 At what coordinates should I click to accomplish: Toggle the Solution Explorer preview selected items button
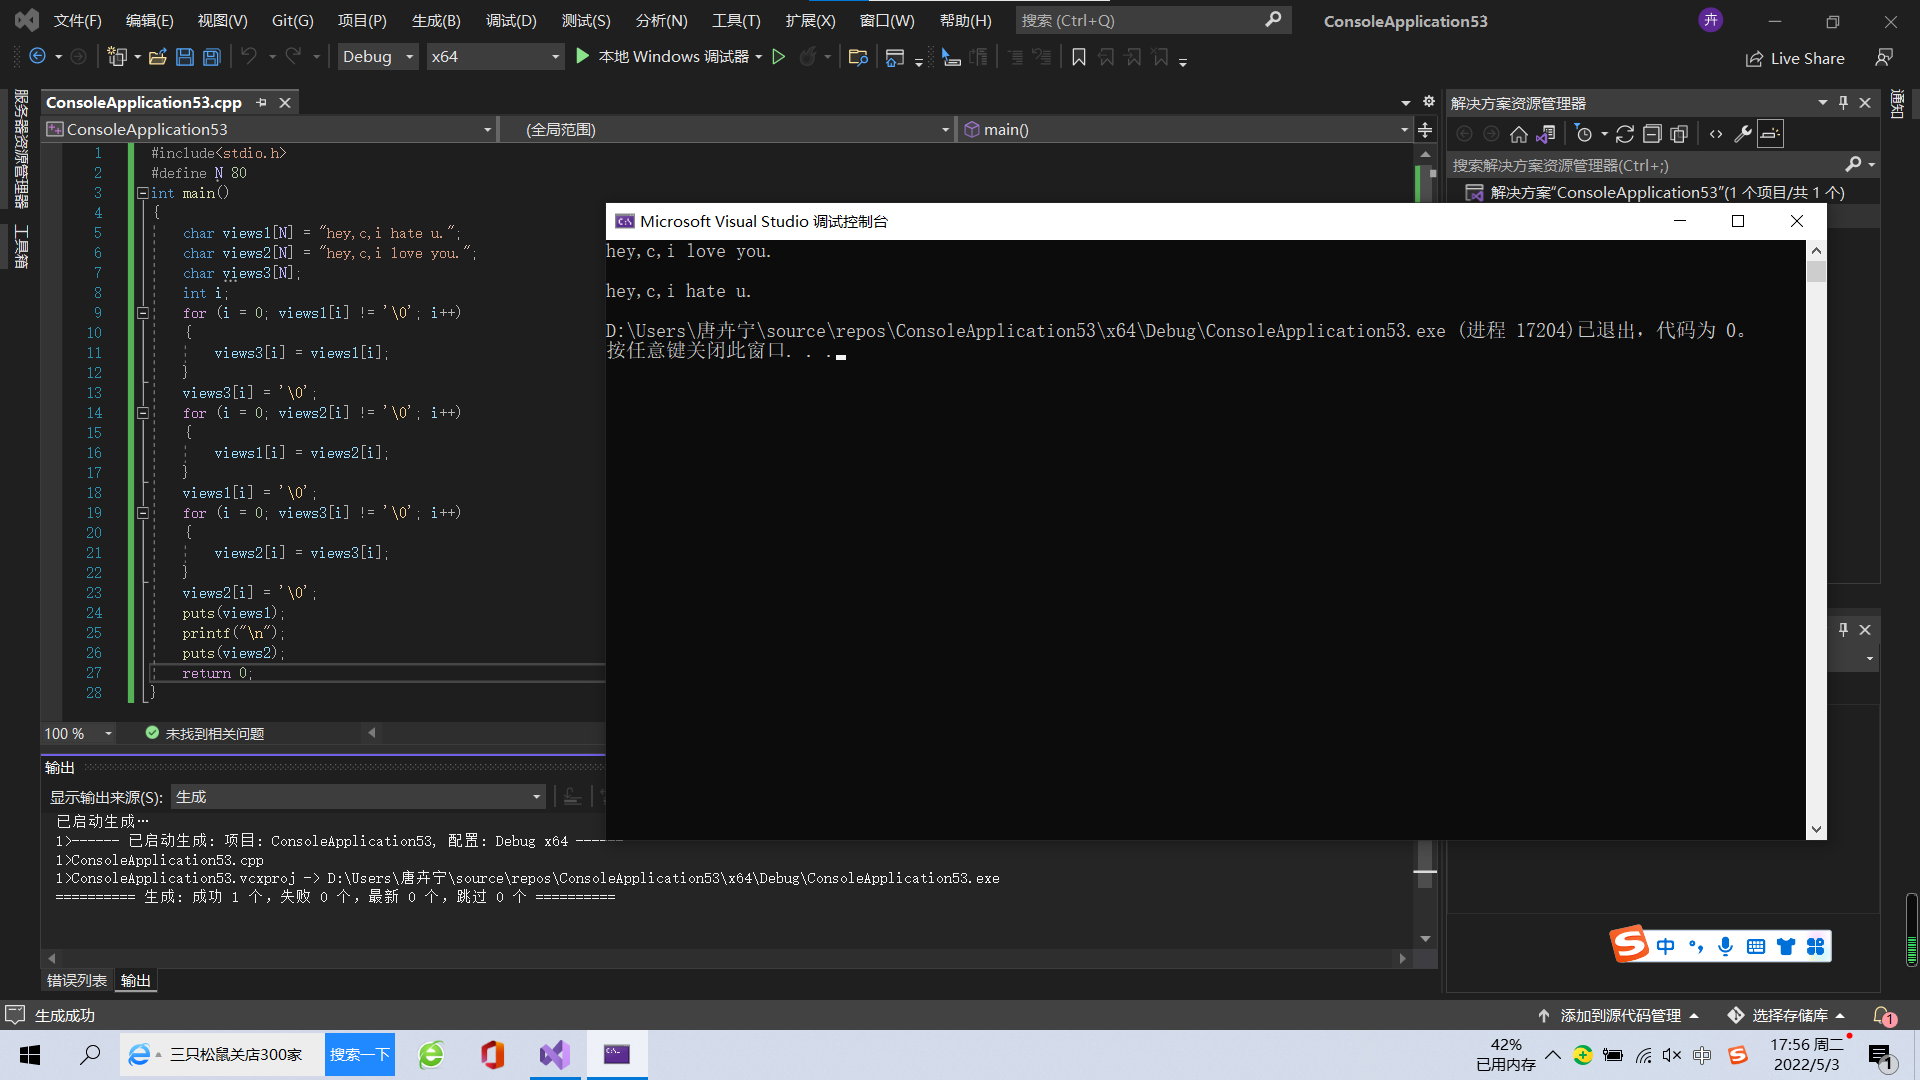coord(1770,134)
